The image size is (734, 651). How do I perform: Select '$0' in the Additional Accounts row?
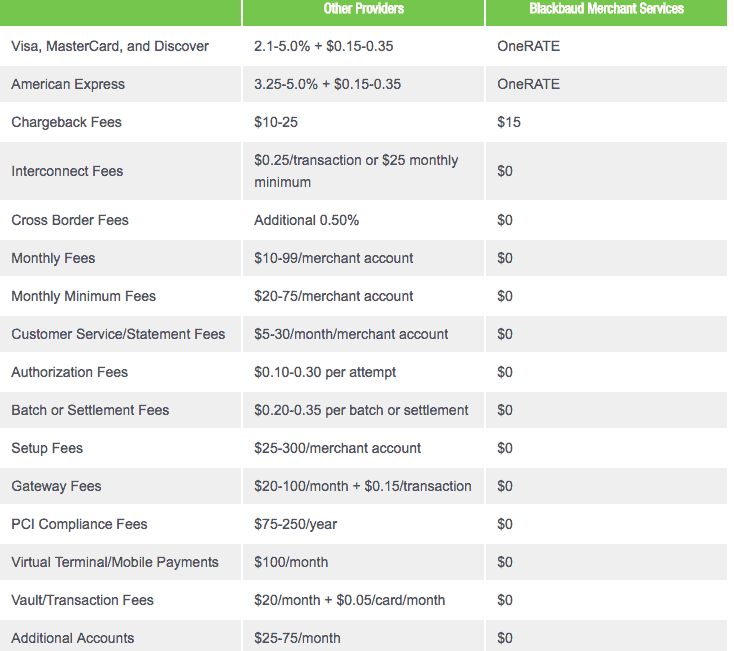point(505,638)
